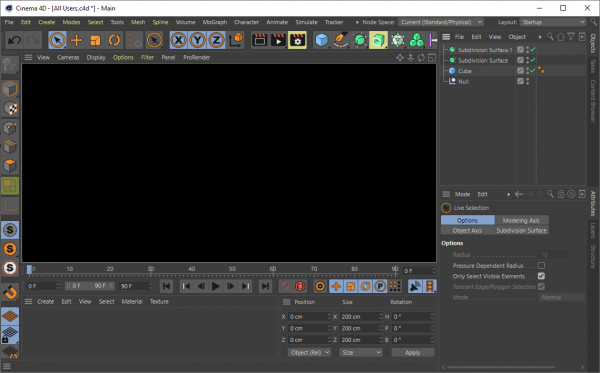Viewport: 600px width, 373px height.
Task: Open the Layout Startup dropdown
Action: point(553,22)
